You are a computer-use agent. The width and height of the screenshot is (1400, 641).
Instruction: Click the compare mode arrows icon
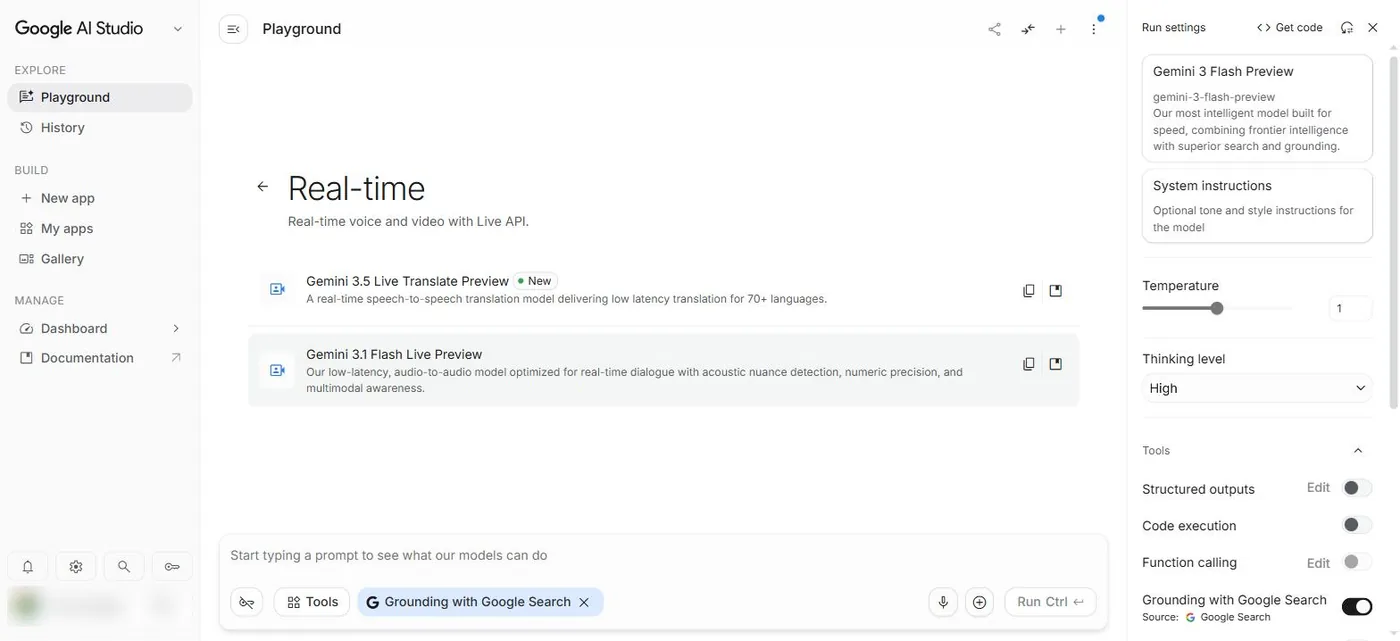tap(1028, 29)
